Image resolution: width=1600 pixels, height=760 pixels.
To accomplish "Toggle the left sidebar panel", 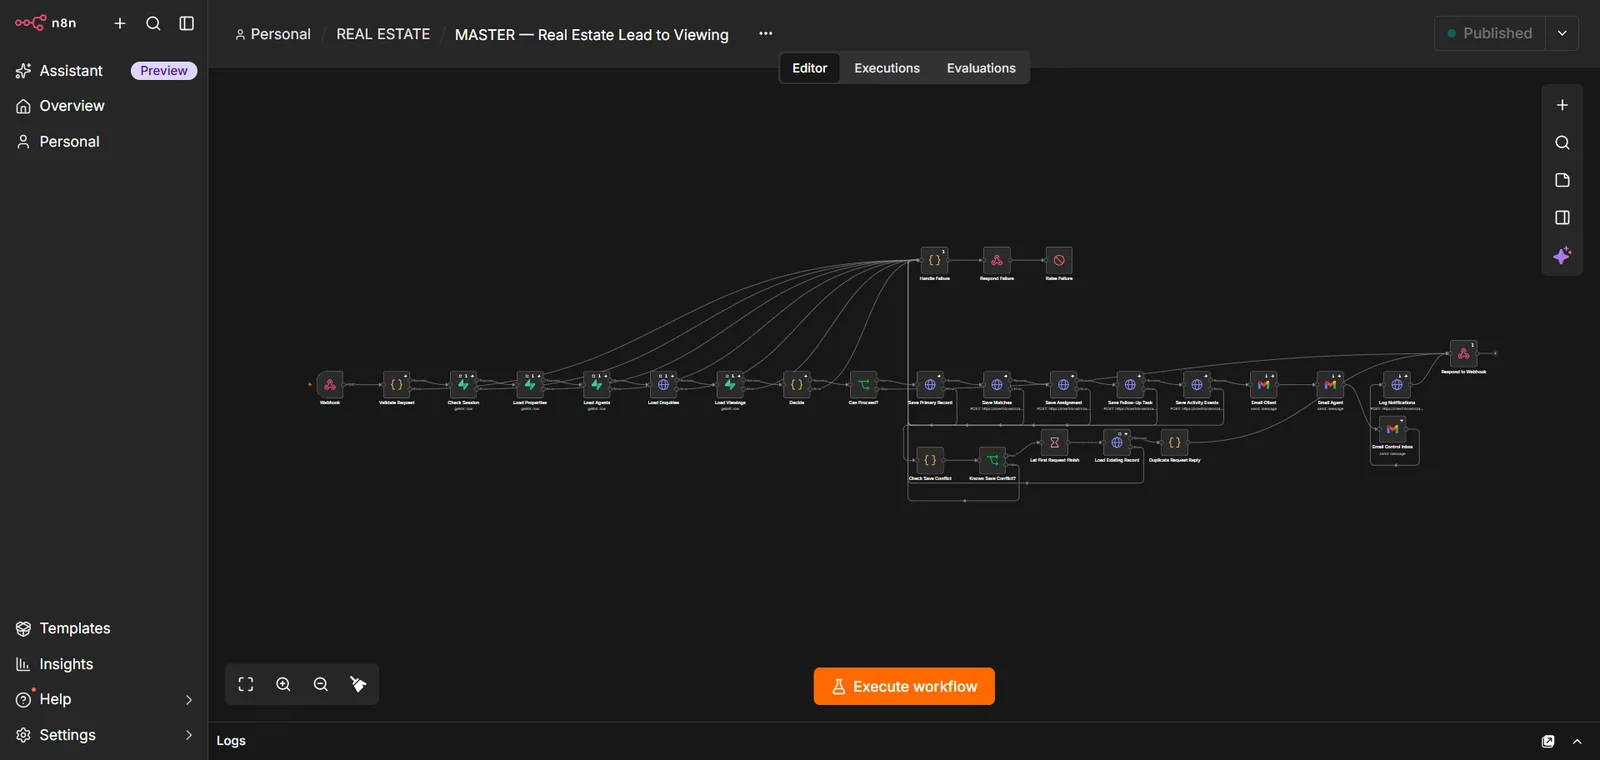I will click(187, 23).
